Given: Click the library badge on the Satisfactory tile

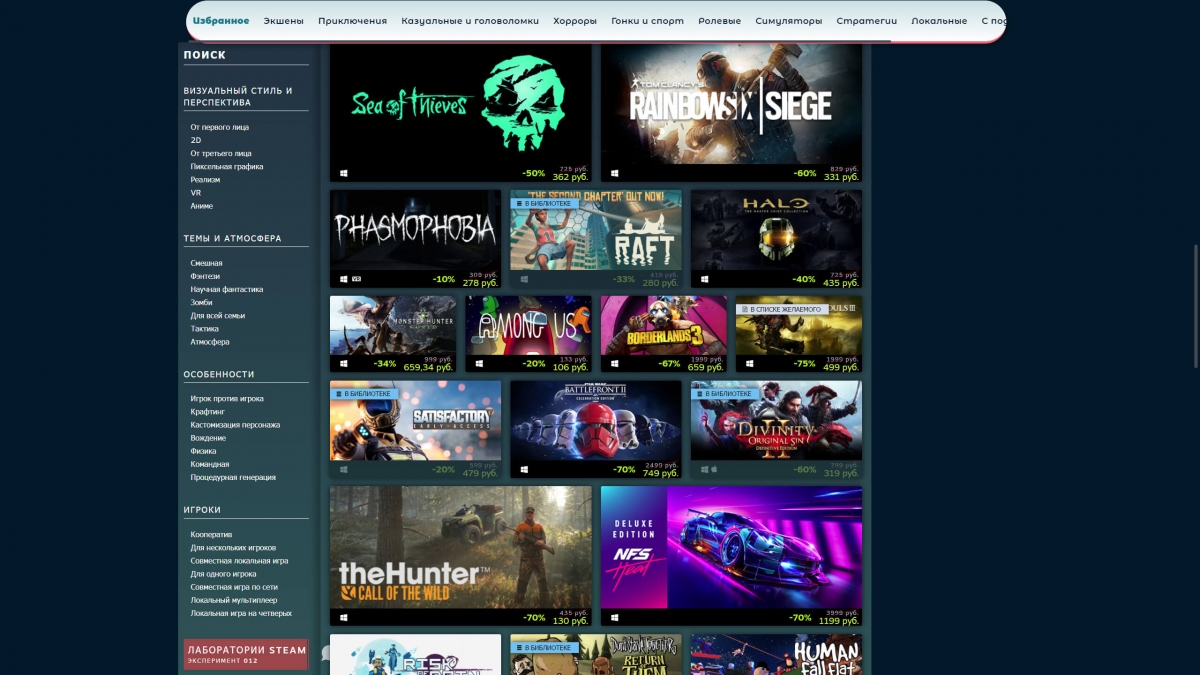Looking at the screenshot, I should tap(365, 393).
